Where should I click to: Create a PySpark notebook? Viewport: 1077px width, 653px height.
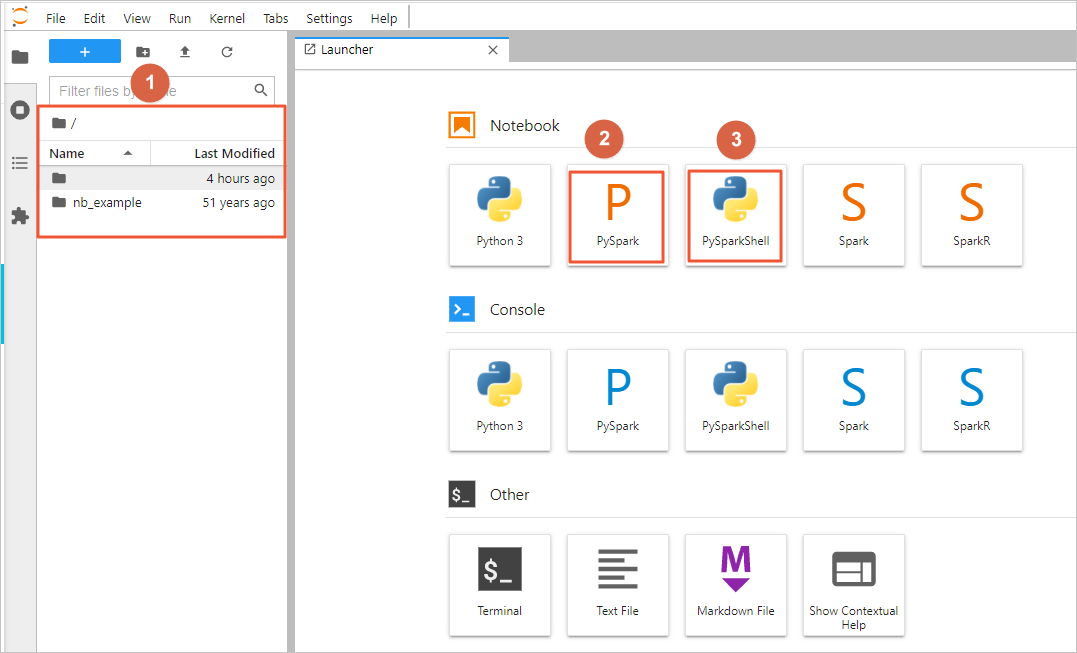click(x=617, y=215)
